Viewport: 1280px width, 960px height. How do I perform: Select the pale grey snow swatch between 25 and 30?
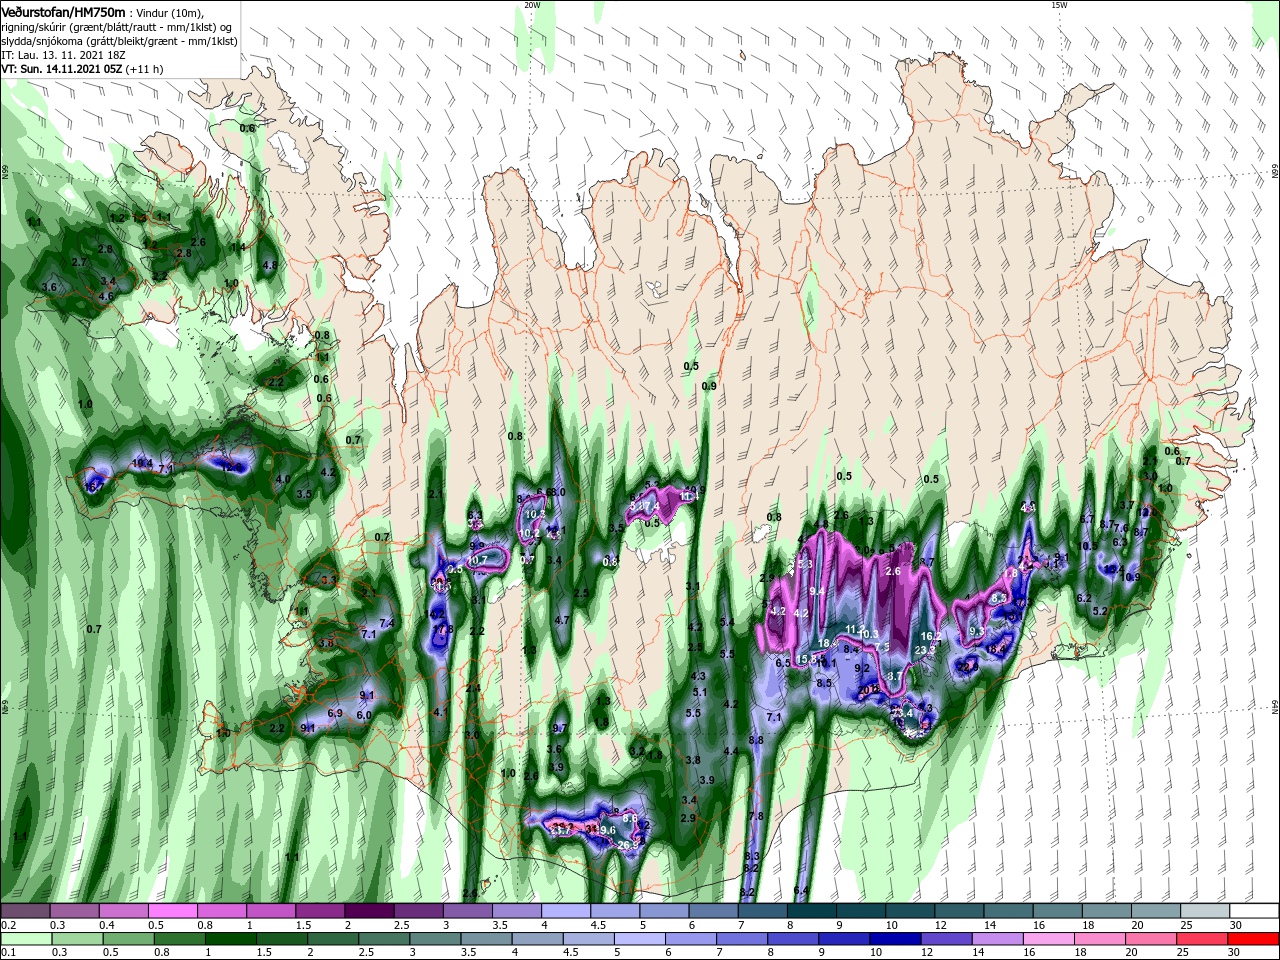click(1206, 911)
